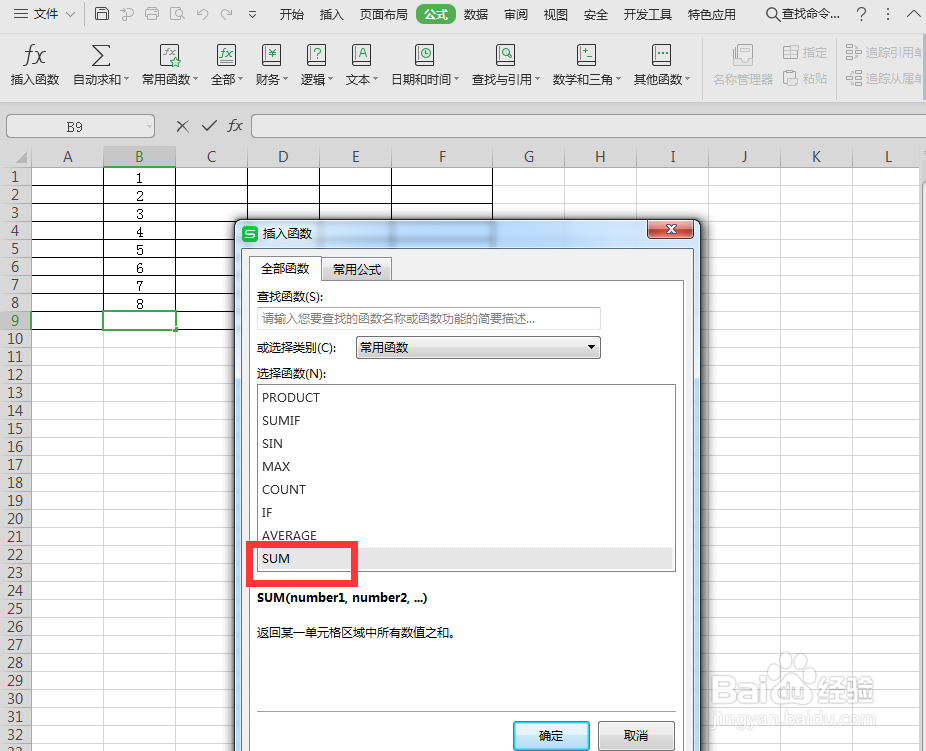Click the 确定 (OK) button
Viewport: 926px width, 751px height.
coord(551,736)
